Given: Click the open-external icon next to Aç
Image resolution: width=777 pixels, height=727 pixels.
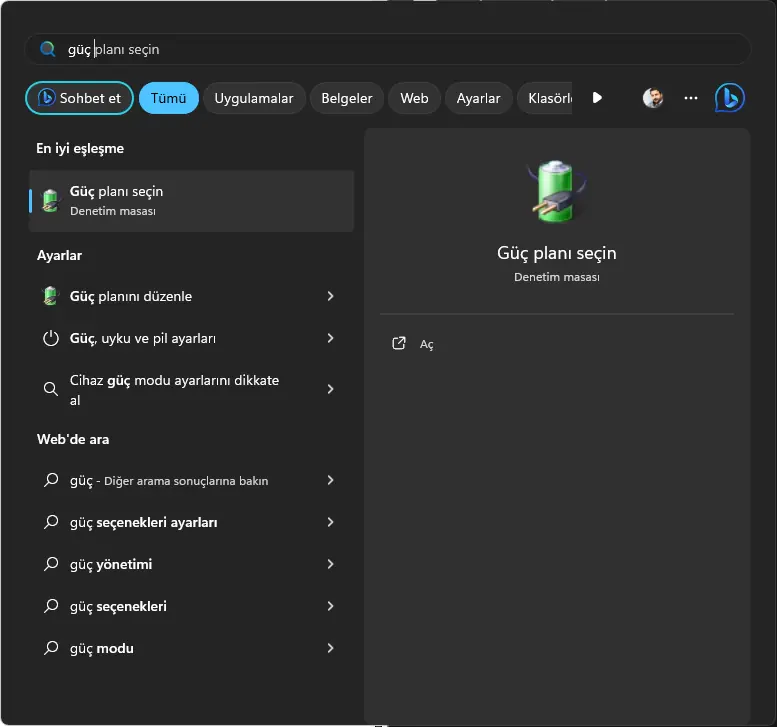Looking at the screenshot, I should (x=399, y=343).
